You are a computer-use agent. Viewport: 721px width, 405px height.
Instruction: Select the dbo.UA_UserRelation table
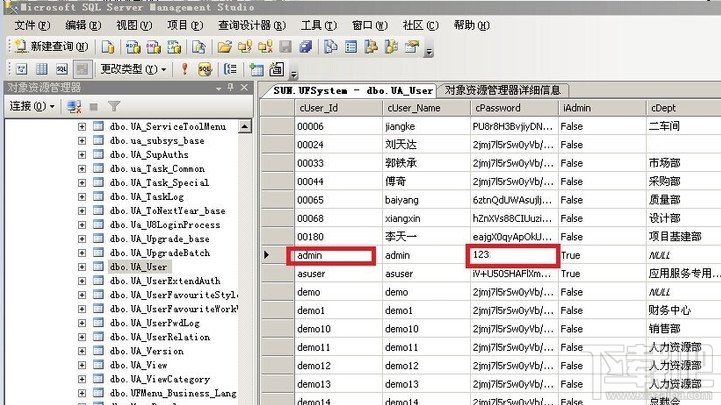click(160, 337)
